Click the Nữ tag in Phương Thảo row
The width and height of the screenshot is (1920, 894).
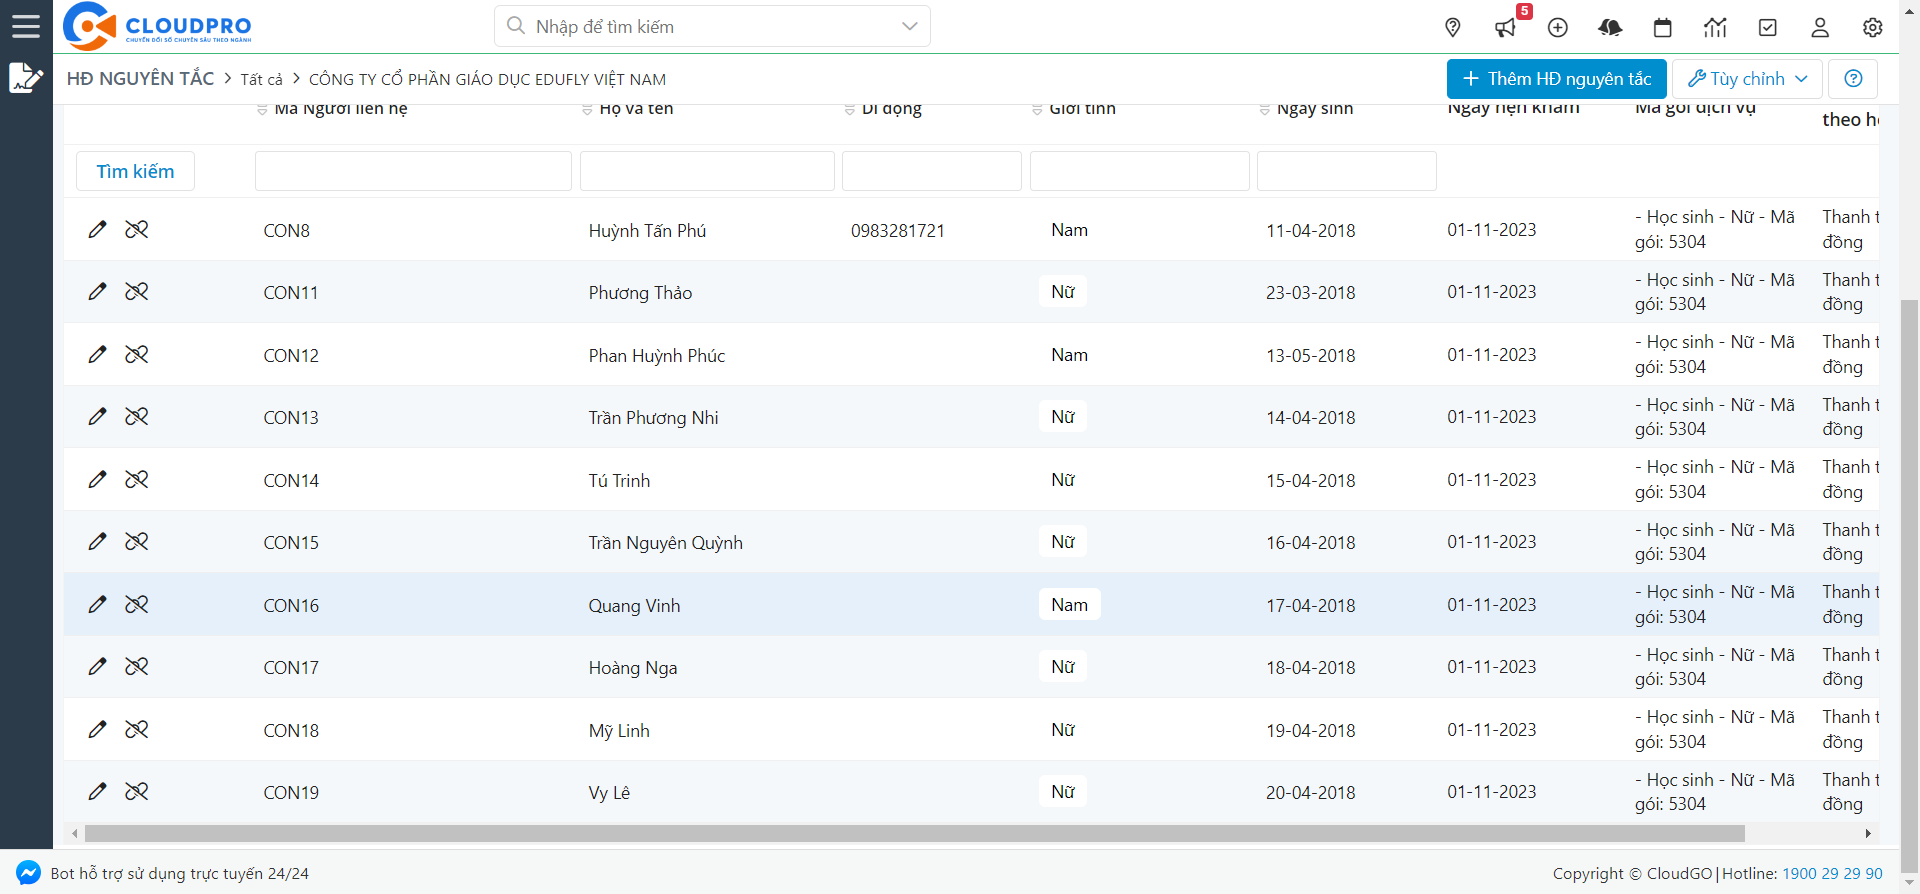tap(1063, 292)
